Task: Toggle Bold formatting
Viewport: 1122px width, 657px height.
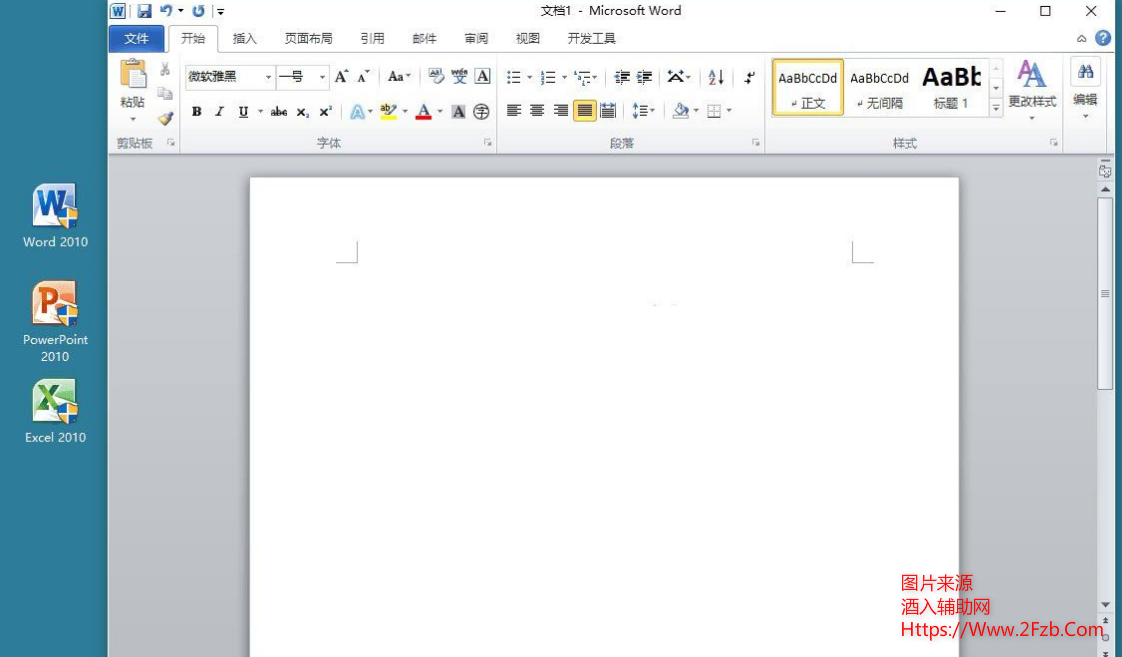Action: (197, 112)
